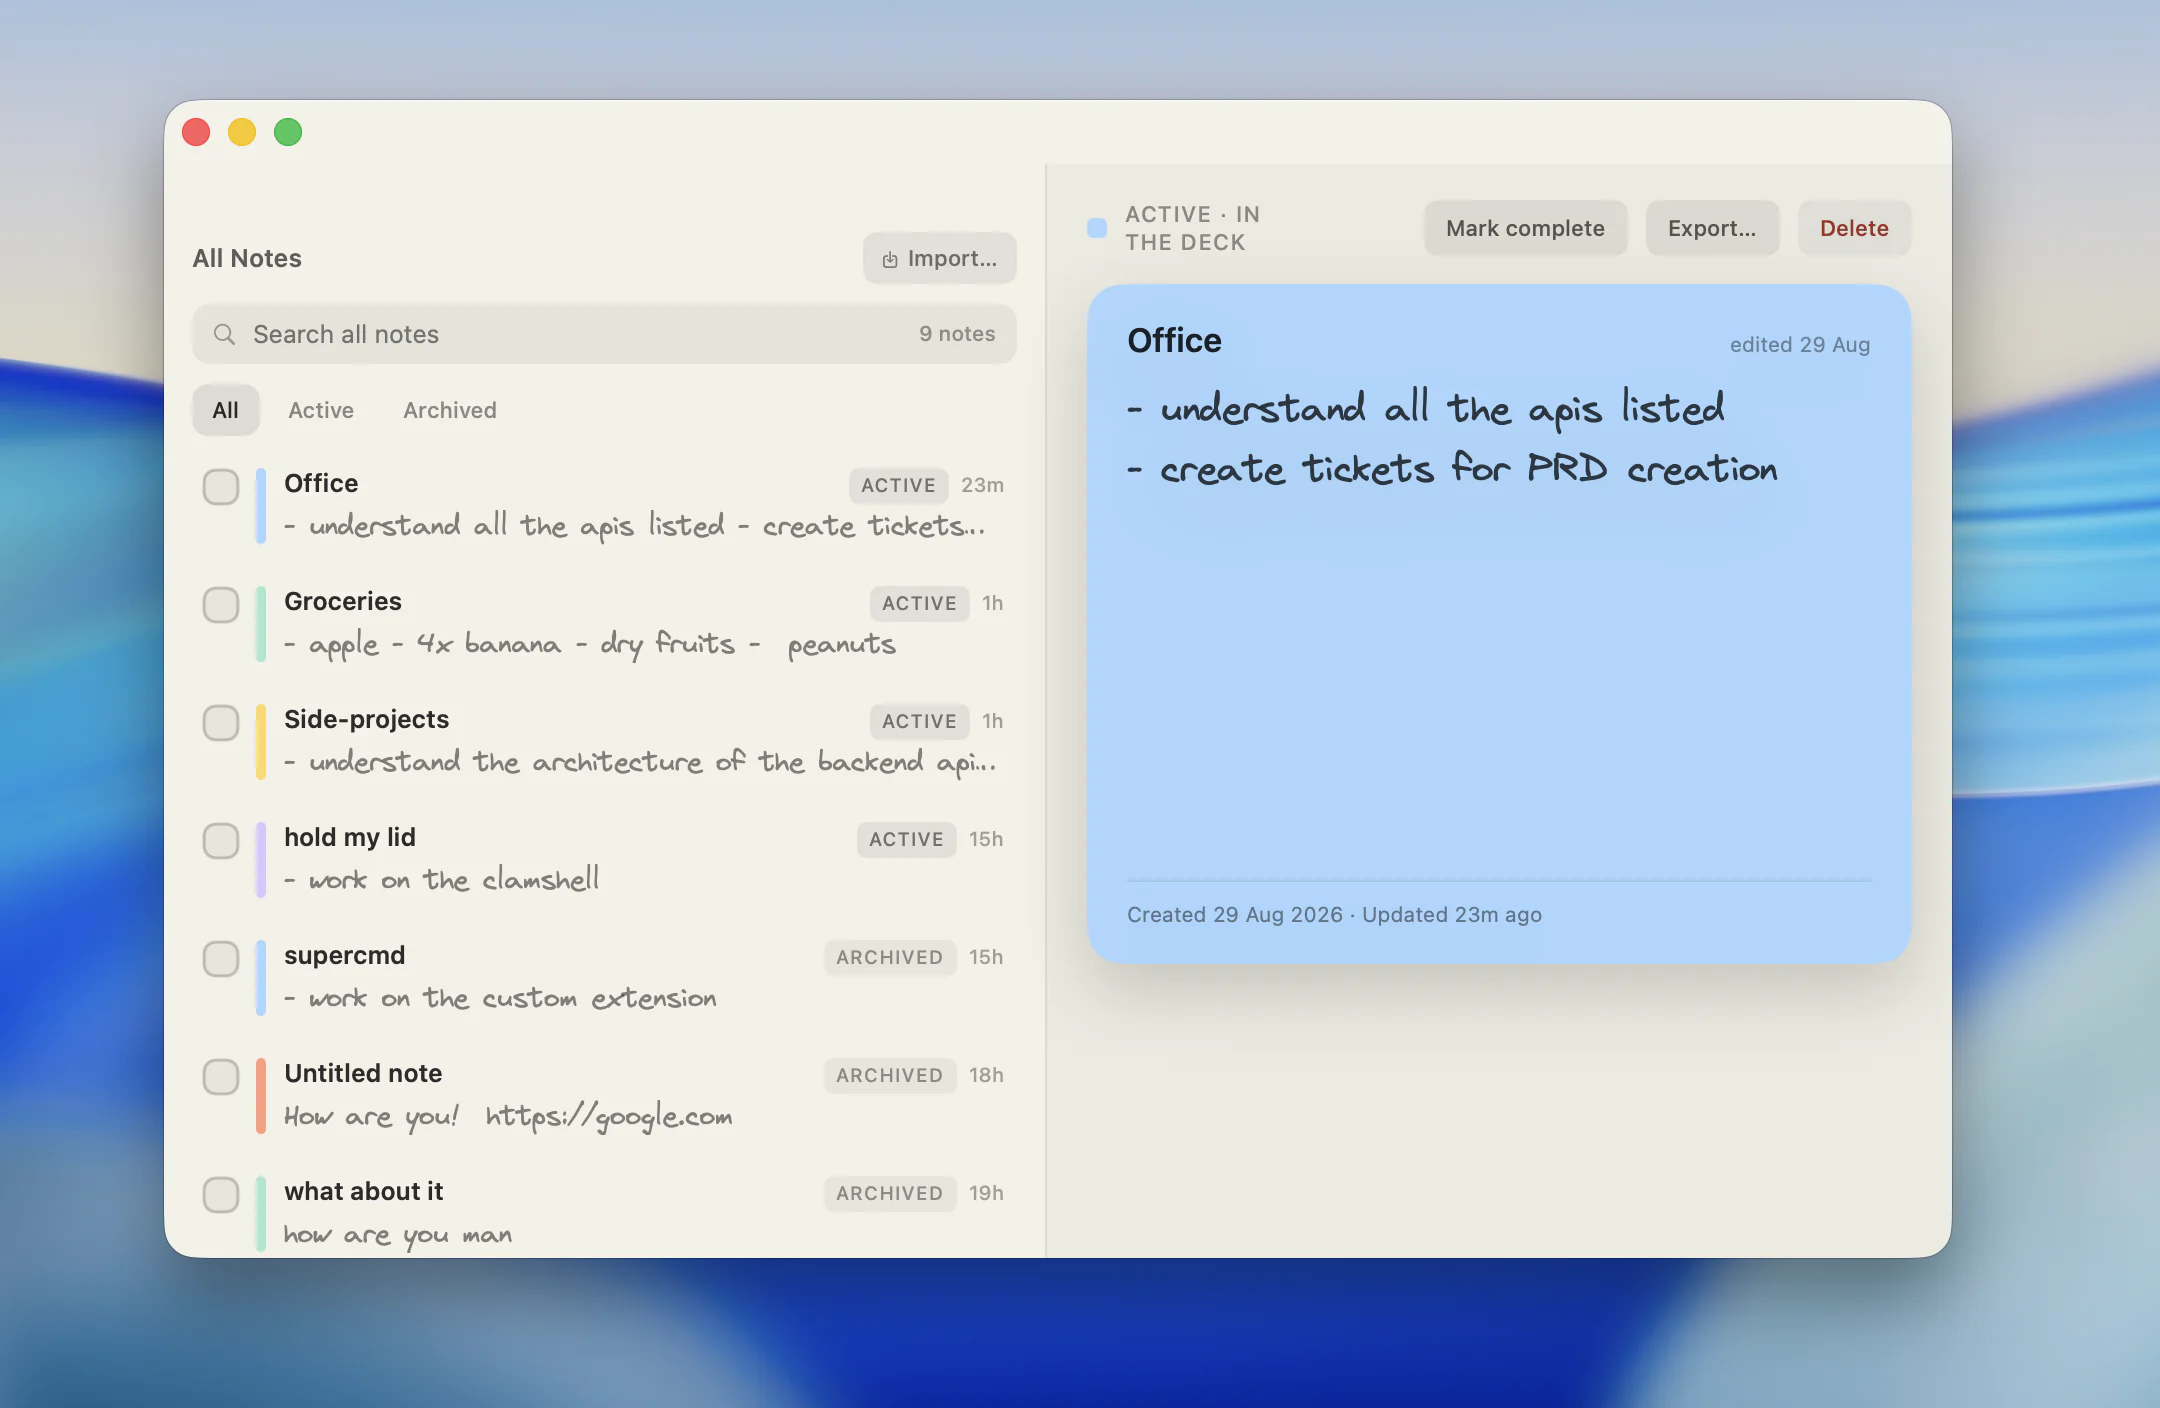The image size is (2160, 1408).
Task: Click Mark complete button
Action: point(1525,228)
